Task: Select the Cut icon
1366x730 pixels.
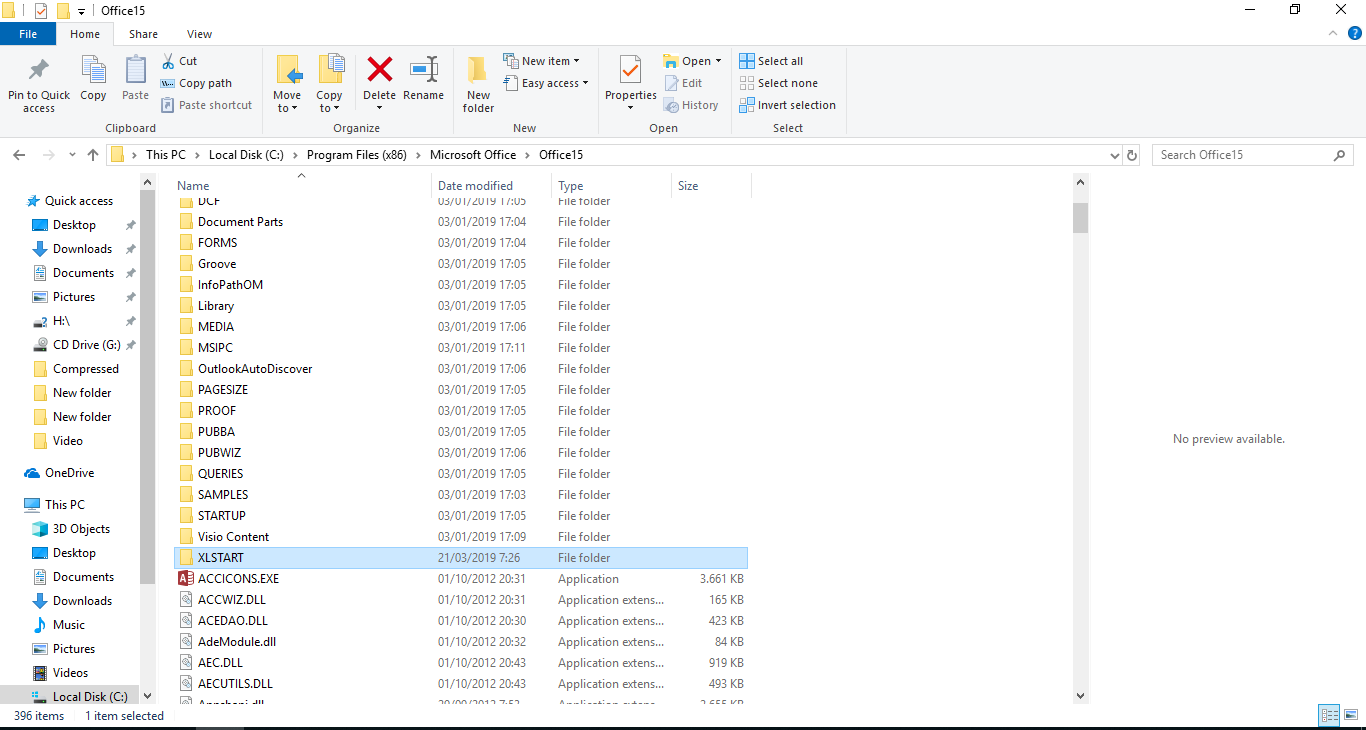Action: (171, 60)
